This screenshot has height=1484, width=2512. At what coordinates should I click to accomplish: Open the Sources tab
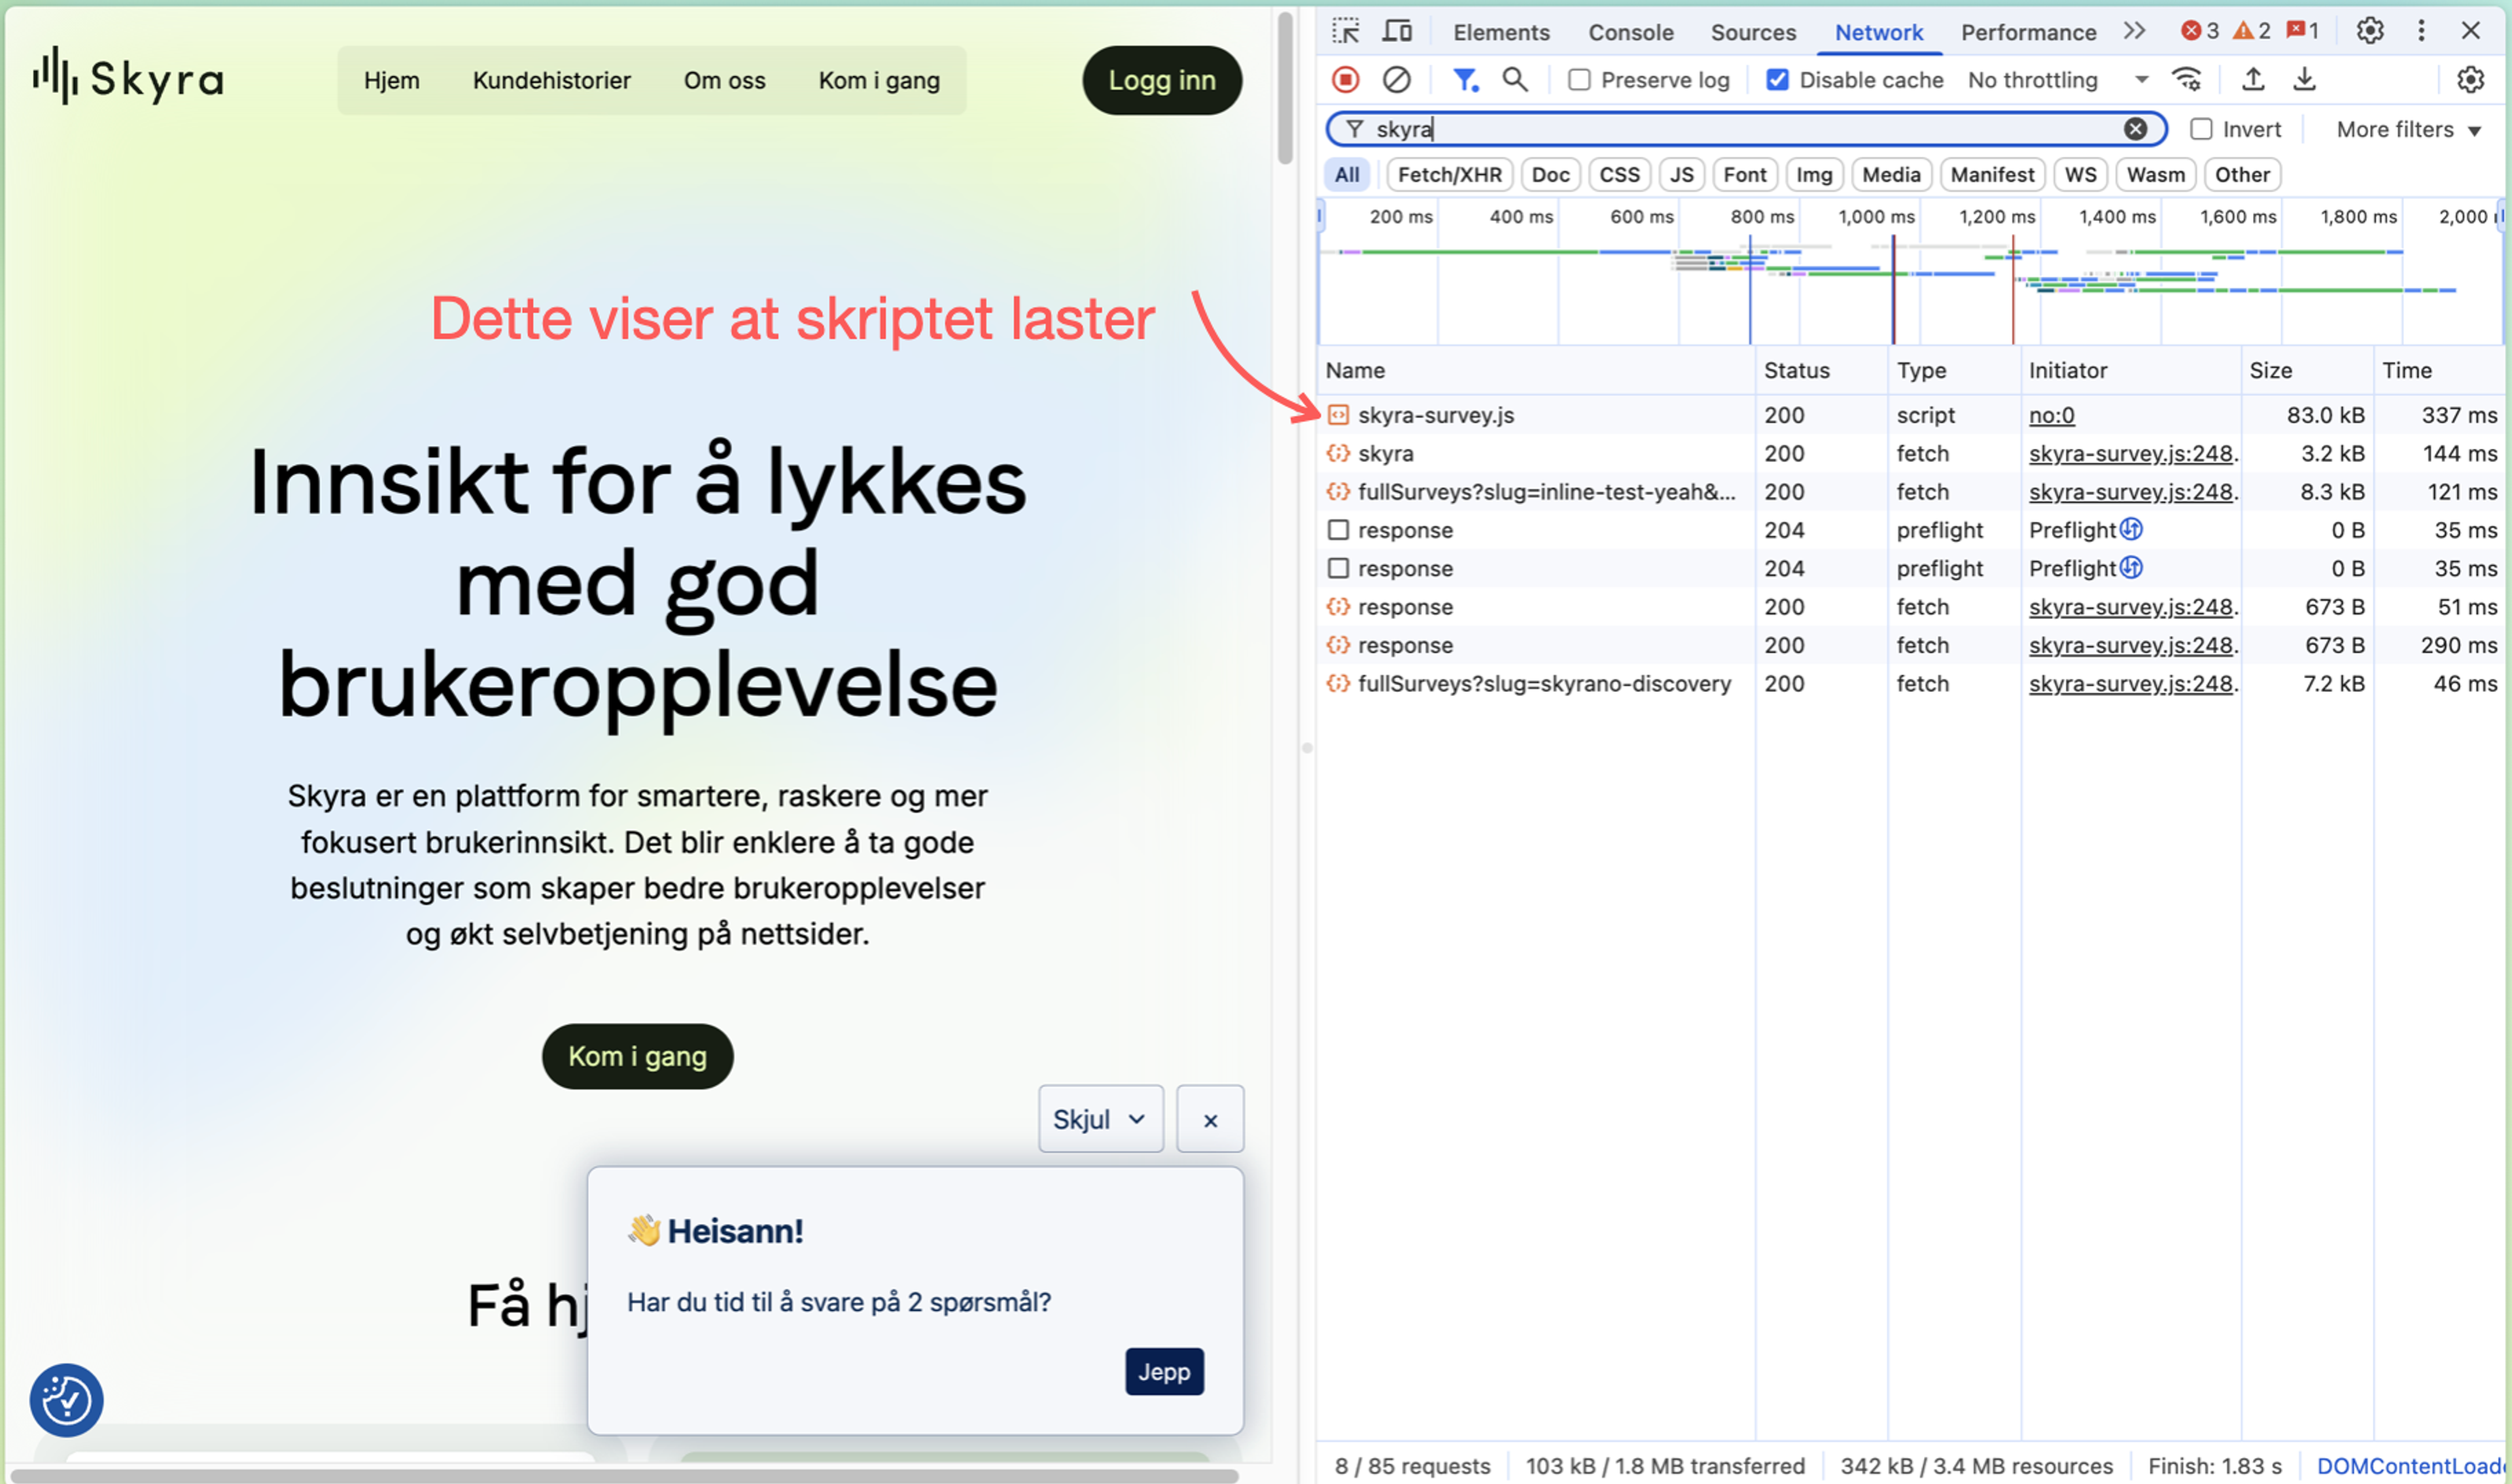[x=1753, y=32]
